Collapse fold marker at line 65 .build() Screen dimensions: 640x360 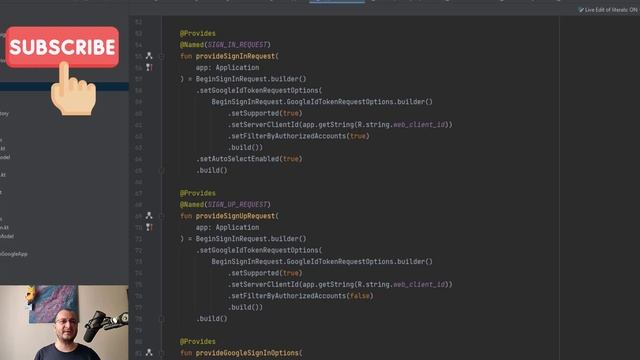pyautogui.click(x=162, y=170)
